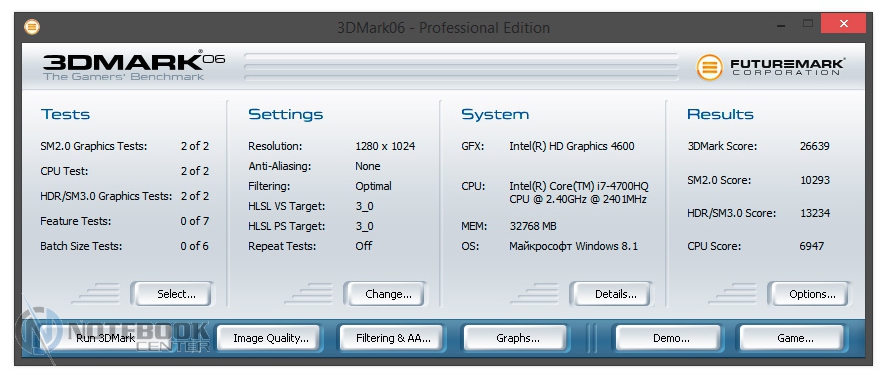Click the HDR/SM3.0 Score value 13234
This screenshot has height=378, width=885.
814,213
